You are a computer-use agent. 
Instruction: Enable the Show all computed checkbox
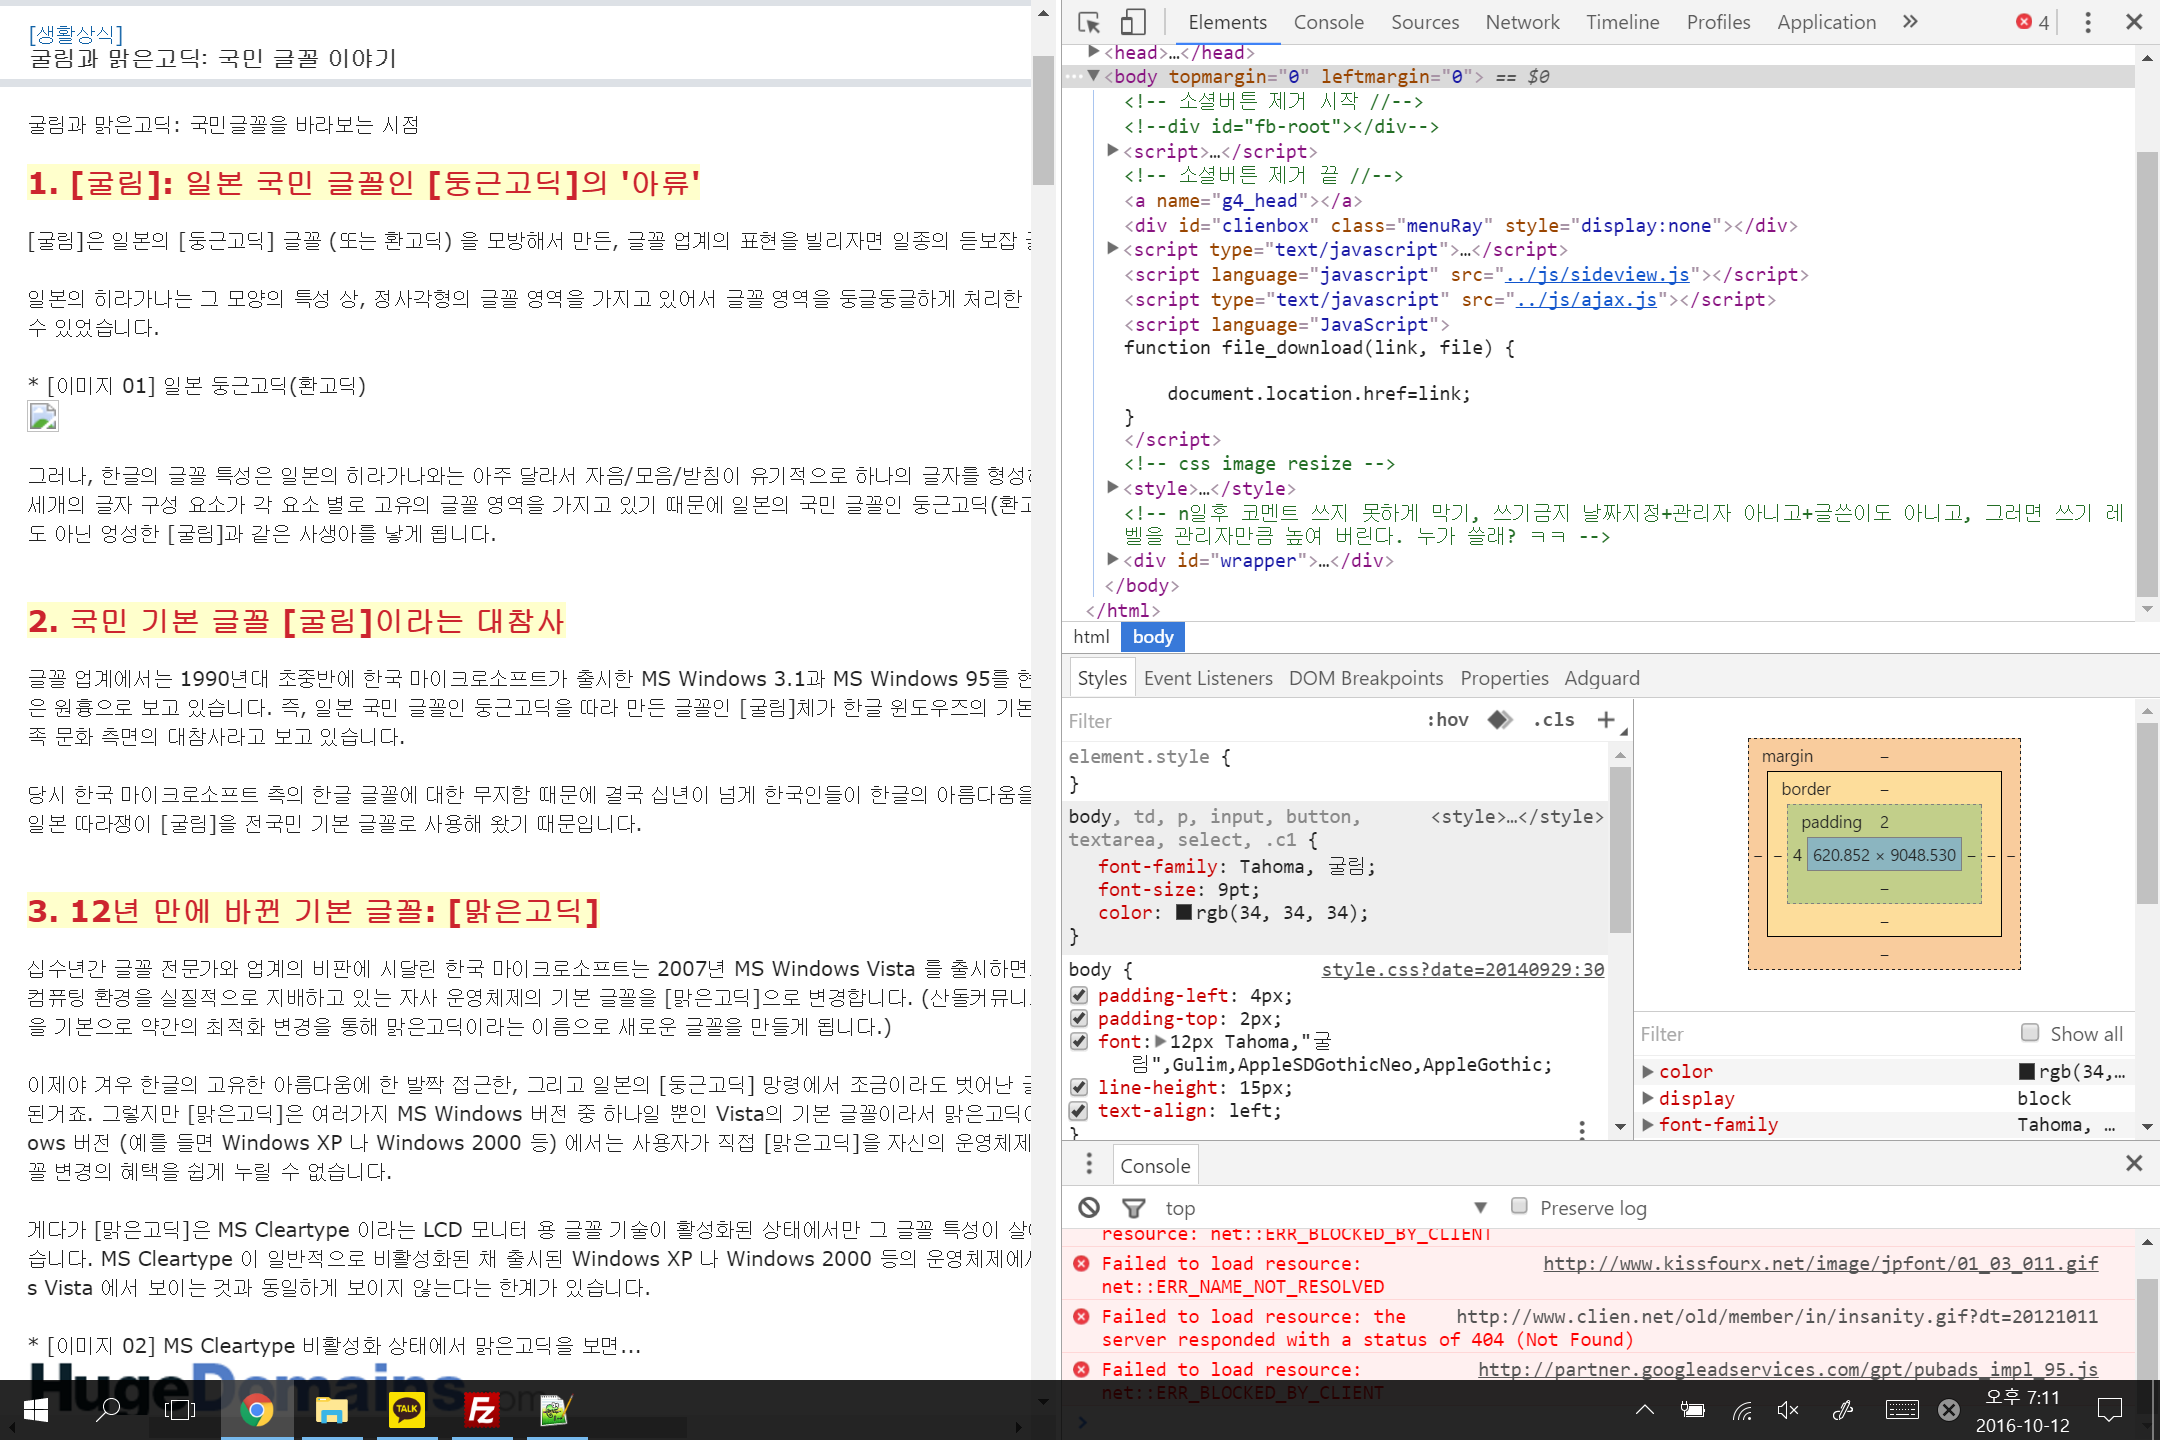coord(2030,1033)
